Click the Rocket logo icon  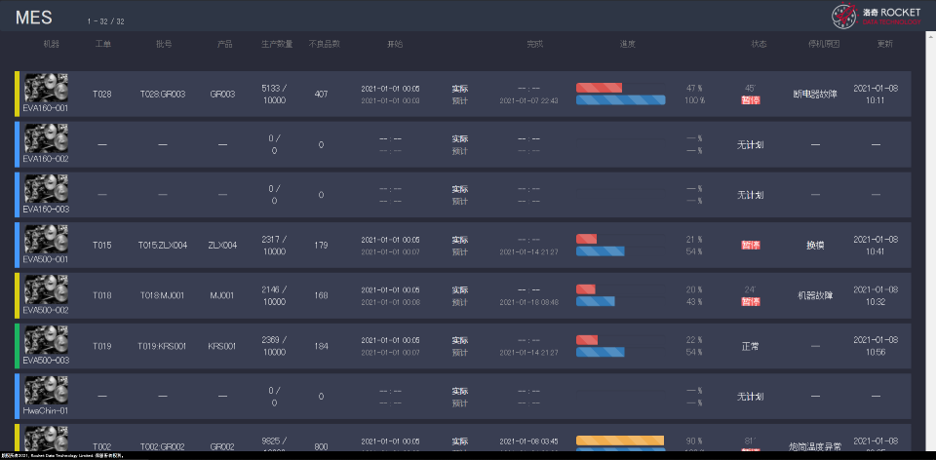click(x=845, y=15)
